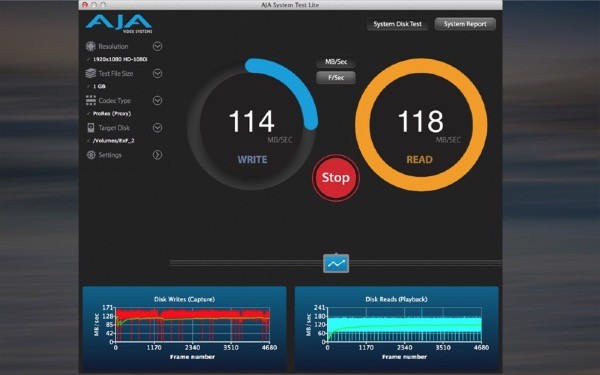Open the System Report tab

(x=465, y=24)
